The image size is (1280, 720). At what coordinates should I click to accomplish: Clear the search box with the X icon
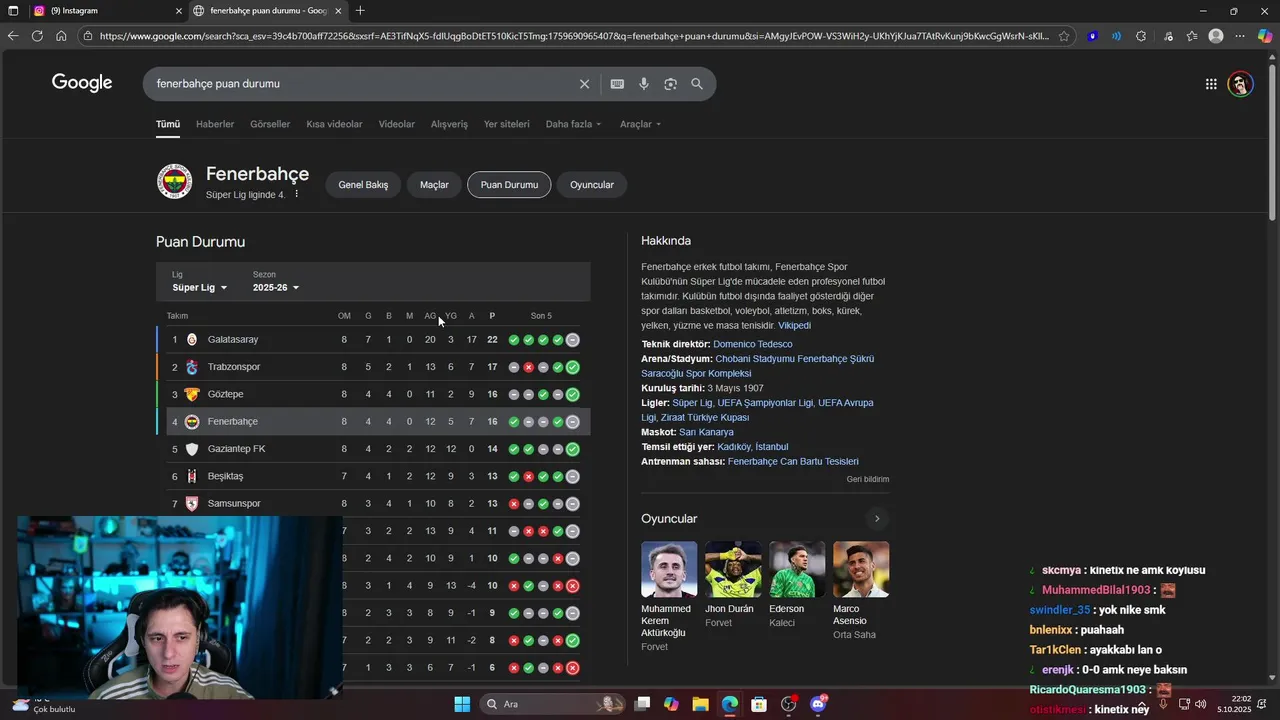pyautogui.click(x=585, y=84)
